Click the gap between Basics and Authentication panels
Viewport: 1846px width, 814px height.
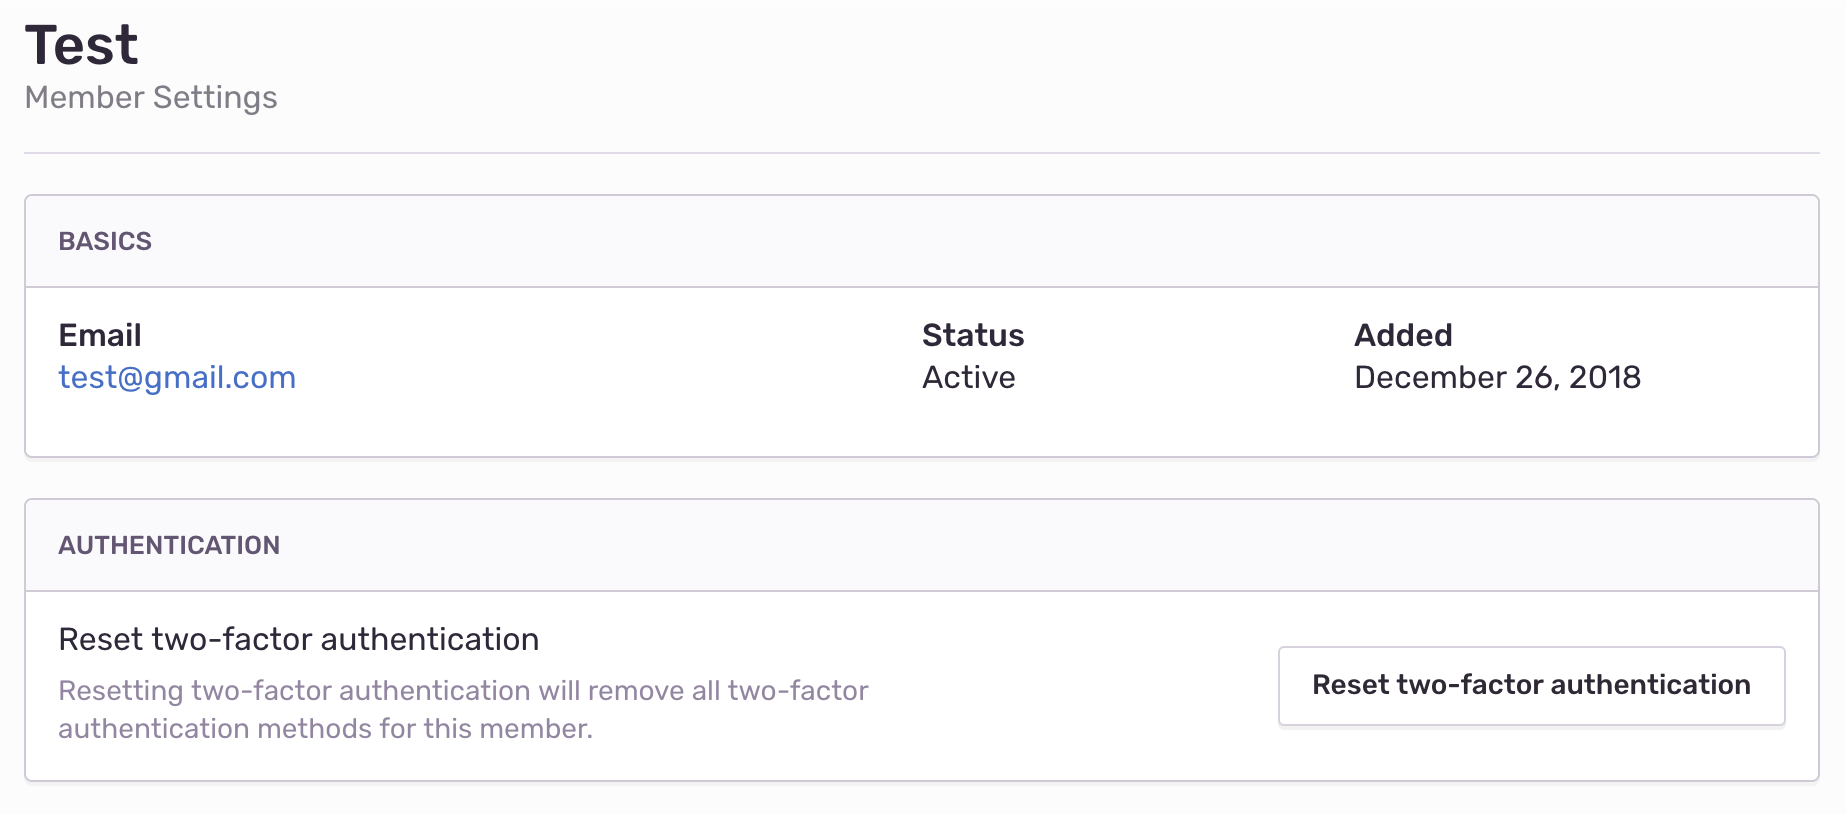(921, 478)
